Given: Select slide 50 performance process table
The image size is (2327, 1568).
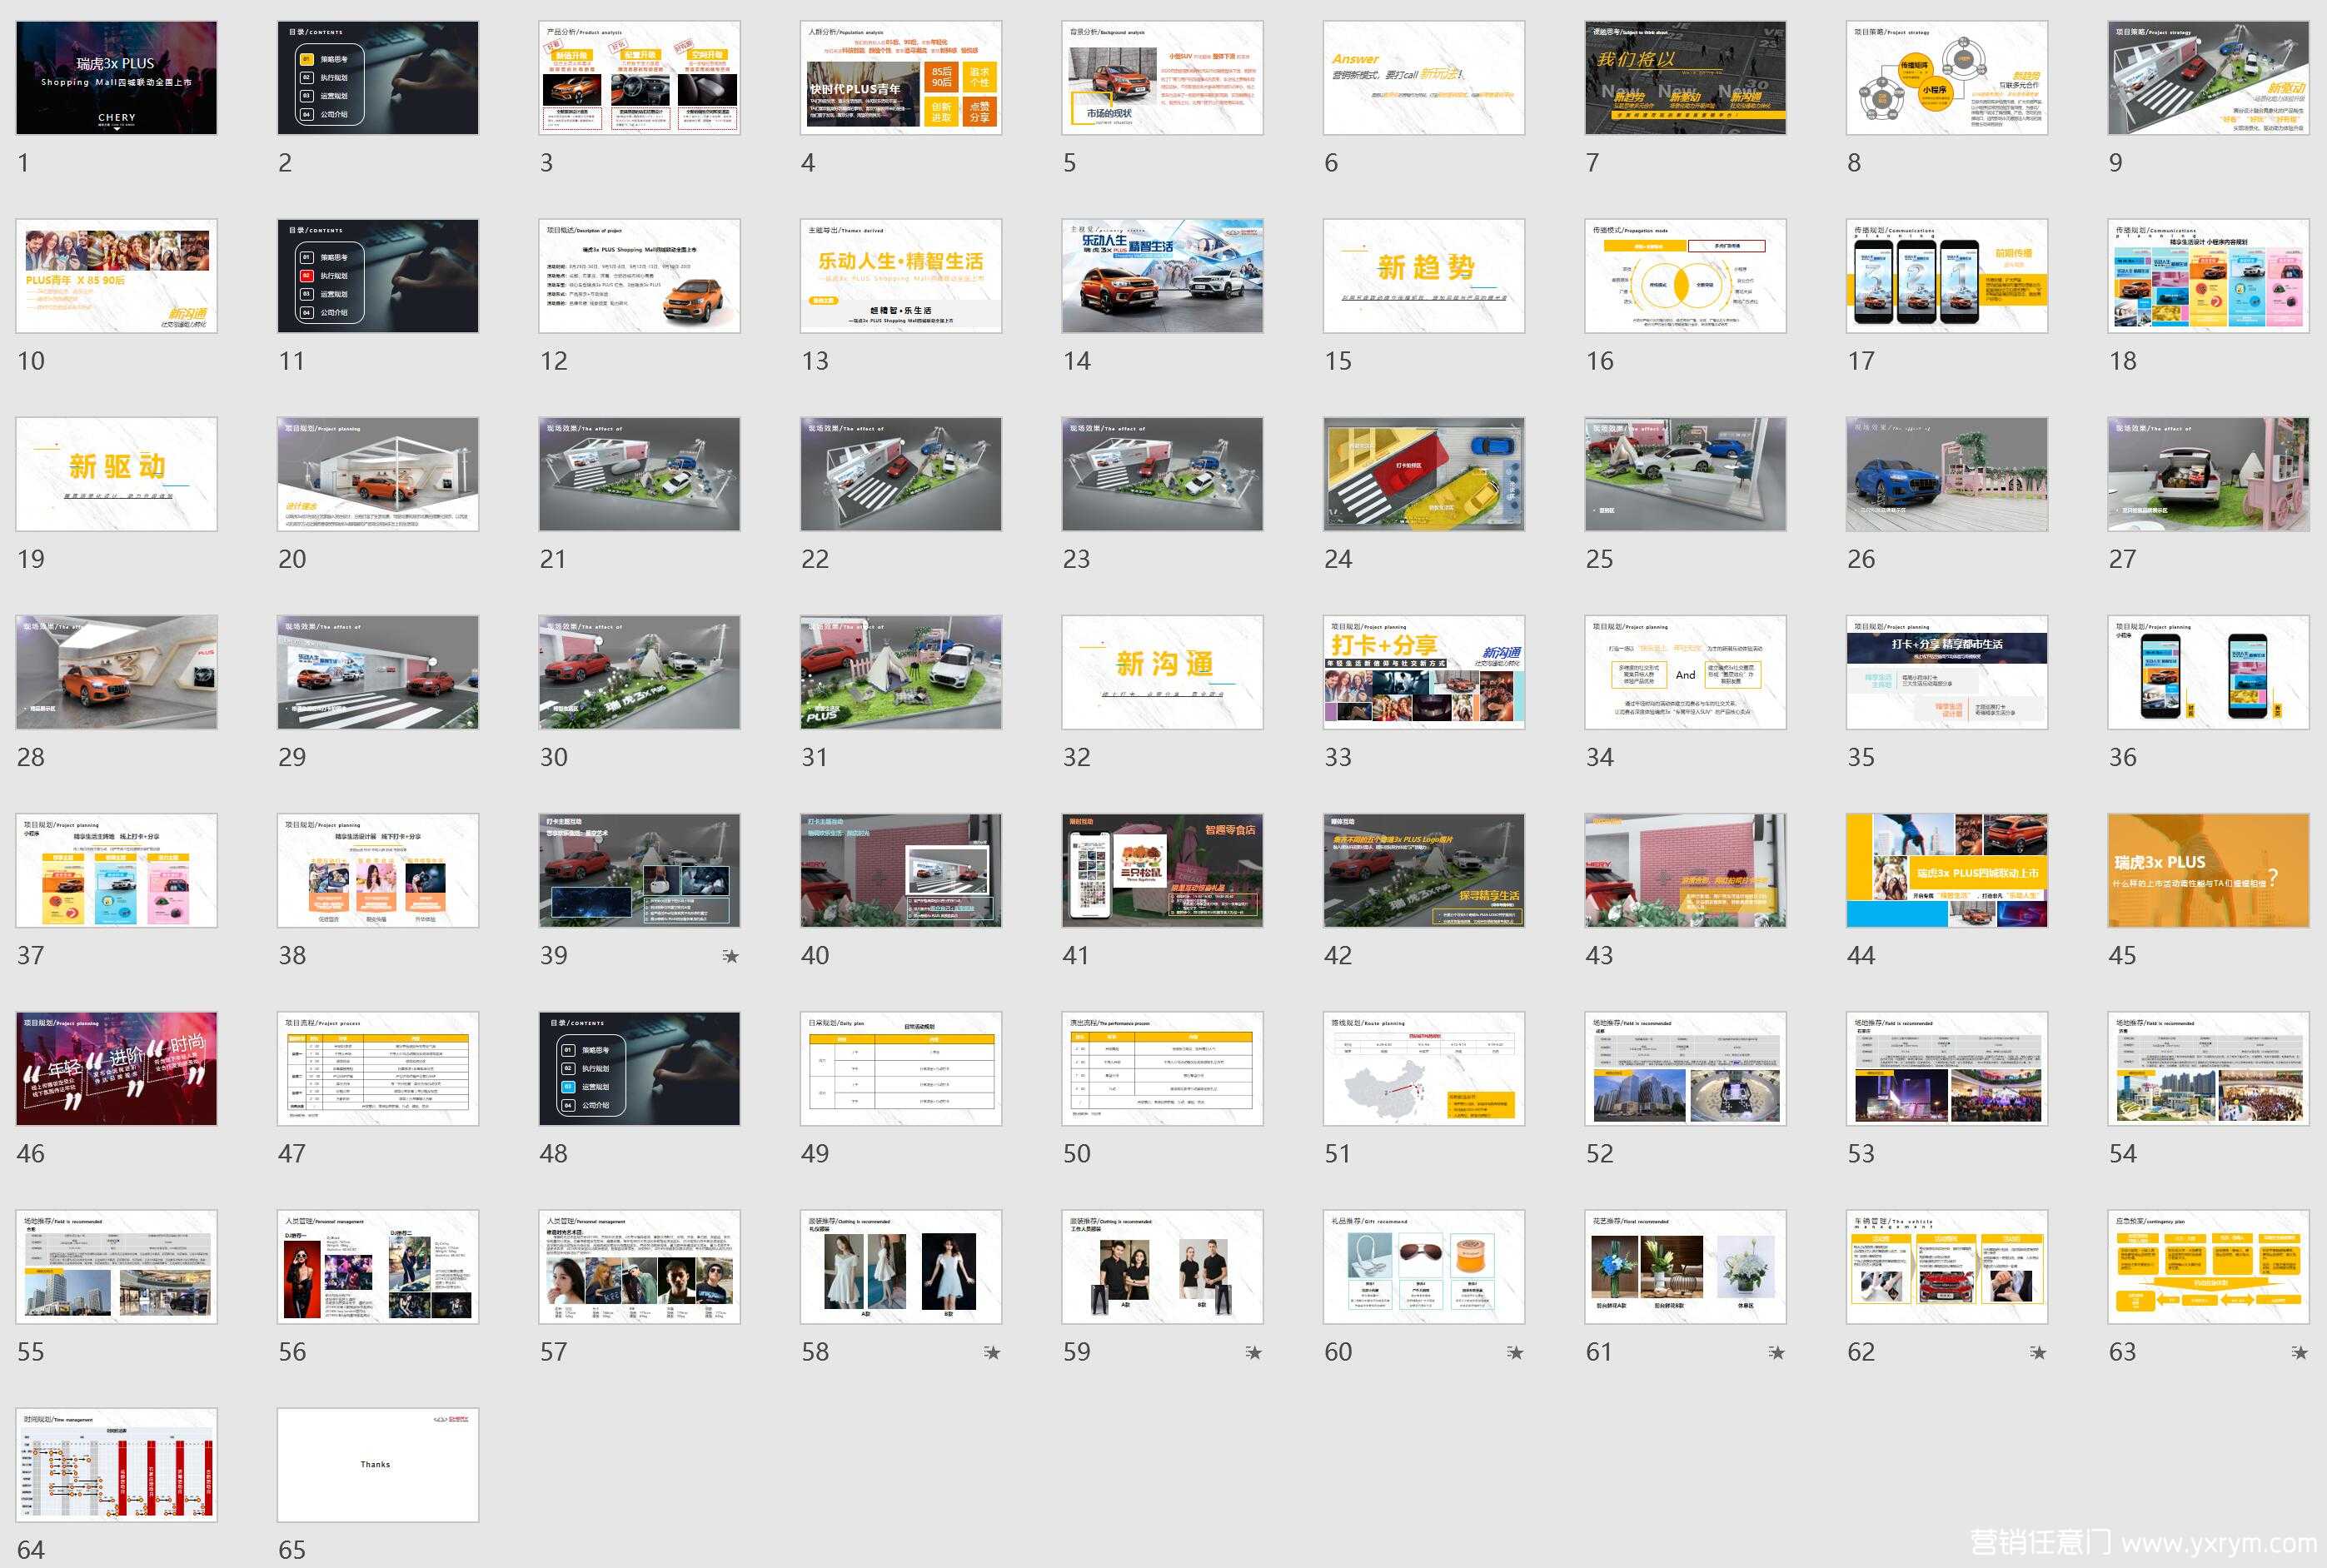Looking at the screenshot, I should pos(1163,1068).
